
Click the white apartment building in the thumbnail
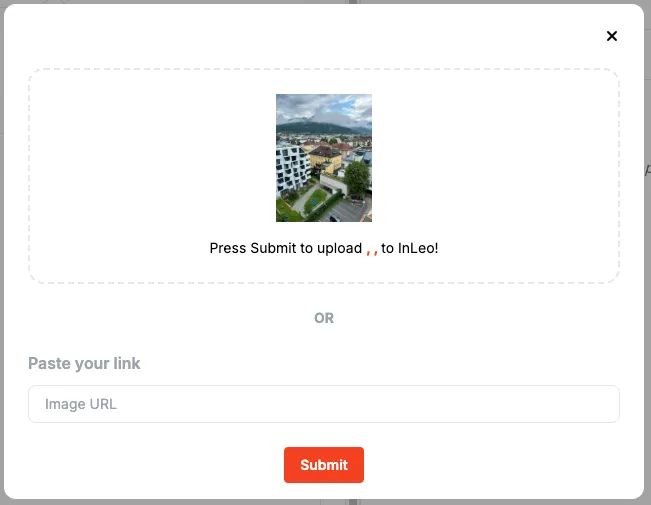tap(292, 169)
